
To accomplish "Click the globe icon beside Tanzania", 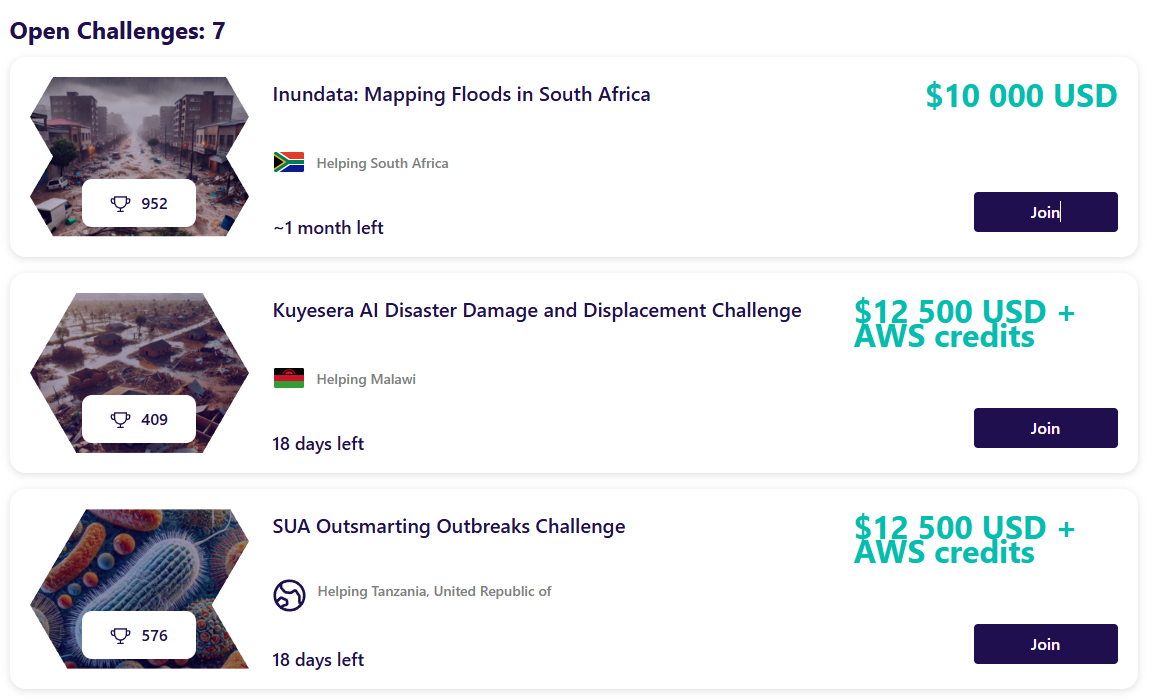I will pyautogui.click(x=289, y=594).
